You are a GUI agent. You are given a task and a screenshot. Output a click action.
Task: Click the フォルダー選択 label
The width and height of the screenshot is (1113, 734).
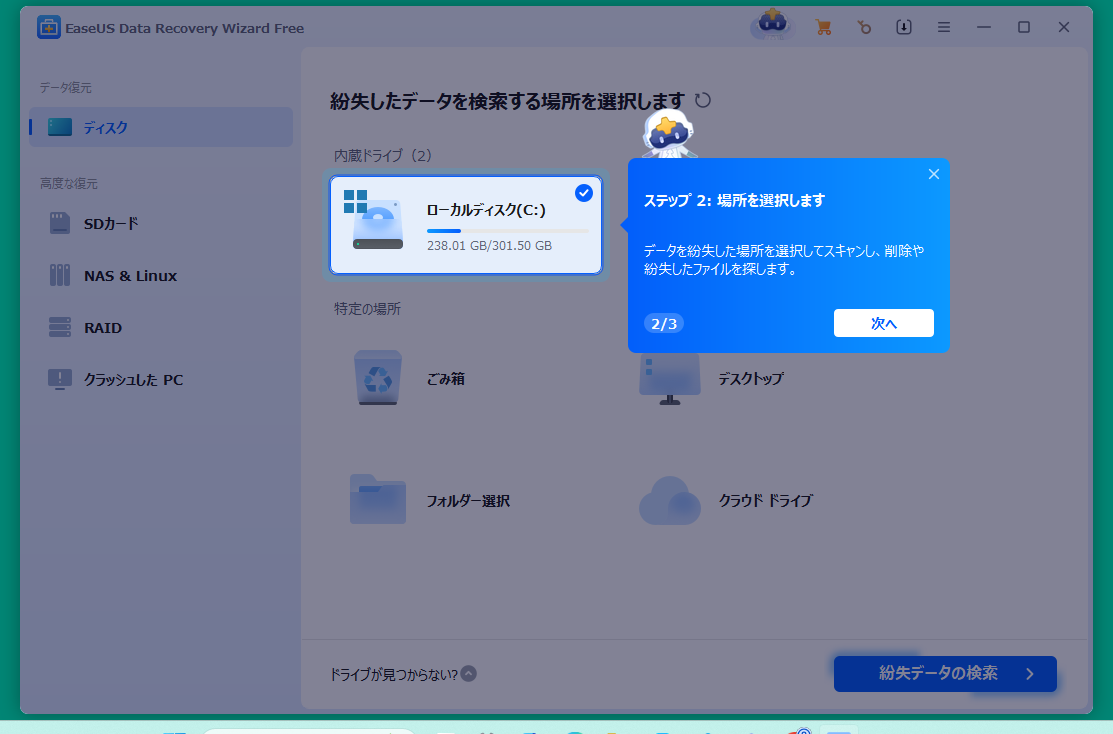pyautogui.click(x=468, y=501)
